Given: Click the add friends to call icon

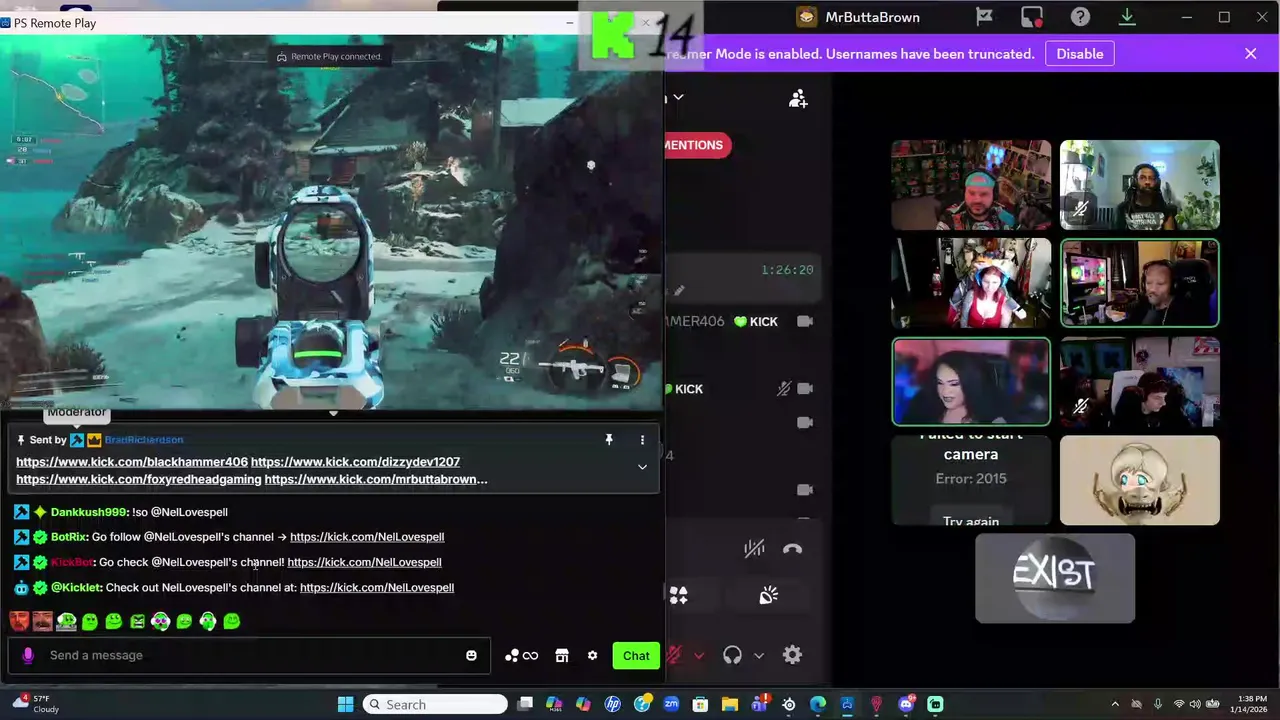Looking at the screenshot, I should [x=798, y=99].
